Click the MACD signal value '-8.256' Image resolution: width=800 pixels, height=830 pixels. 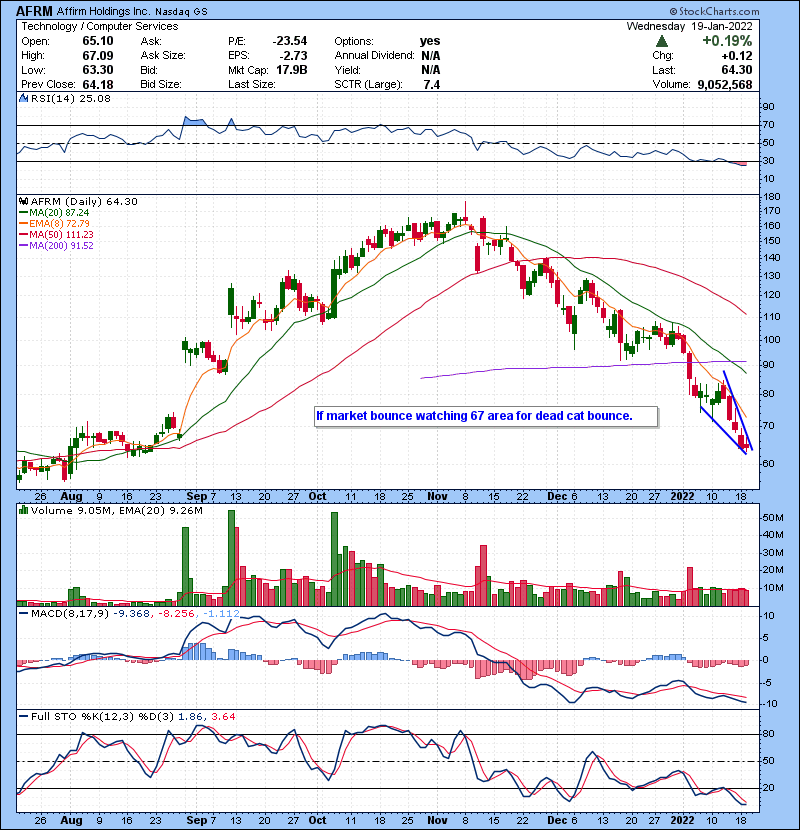pos(176,614)
